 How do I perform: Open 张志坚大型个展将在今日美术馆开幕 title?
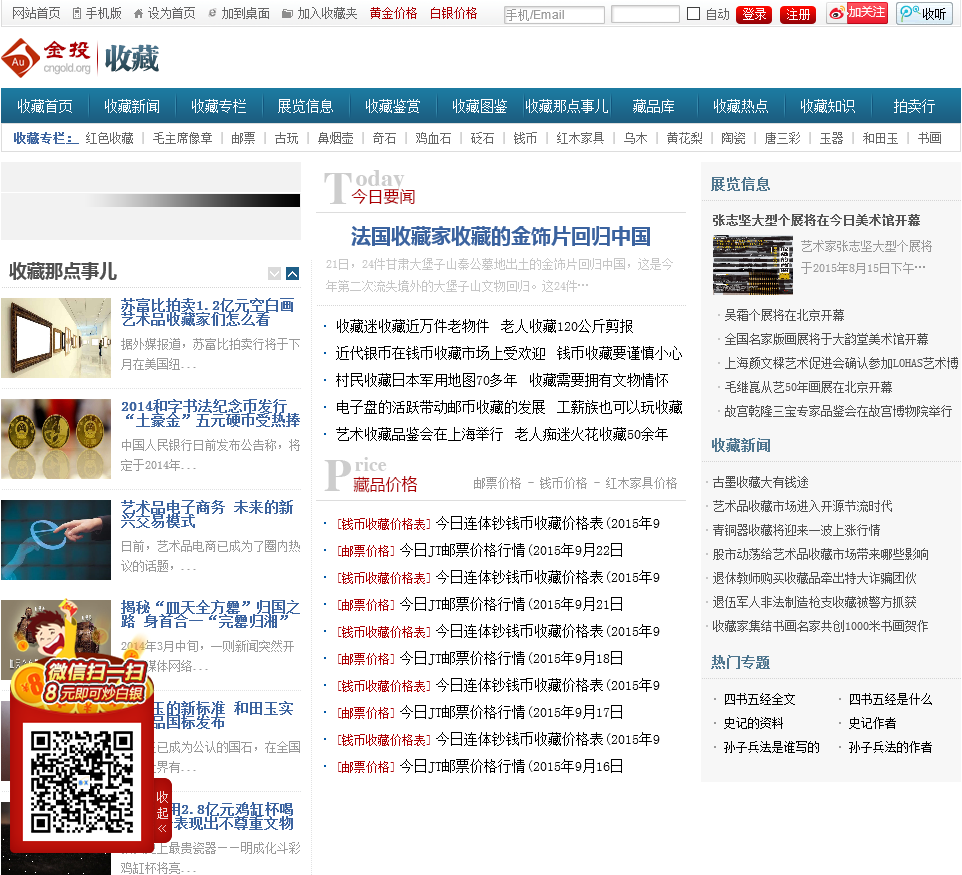(816, 220)
